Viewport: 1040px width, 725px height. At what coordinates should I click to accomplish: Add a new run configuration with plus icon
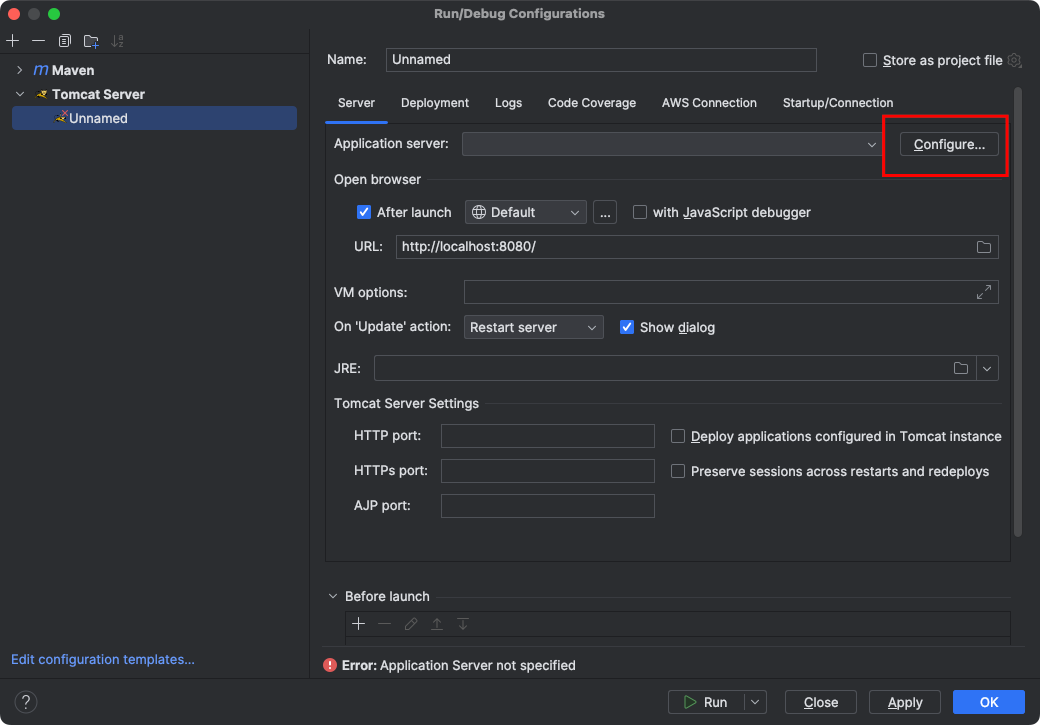click(x=13, y=41)
